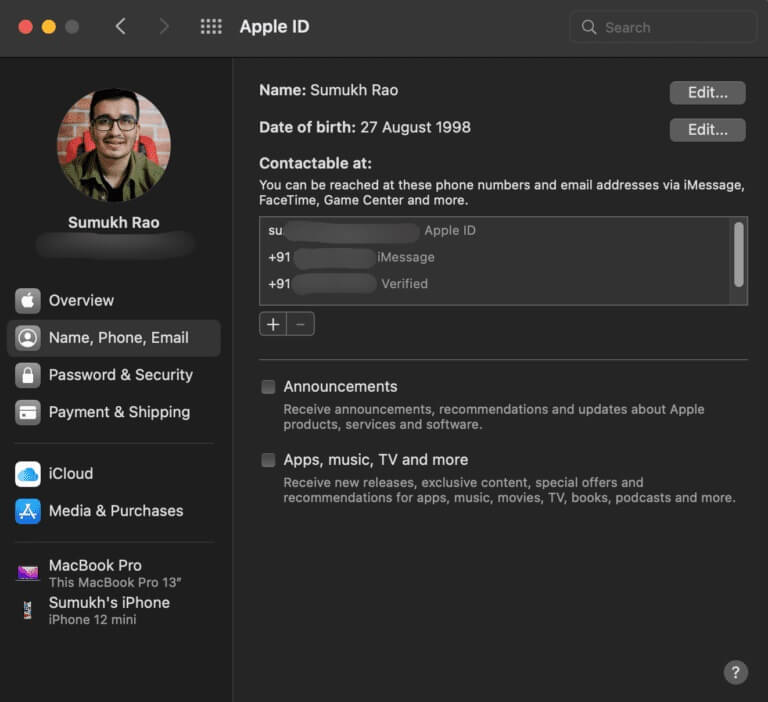The height and width of the screenshot is (702, 768).
Task: Go forward with the right chevron
Action: pos(164,26)
